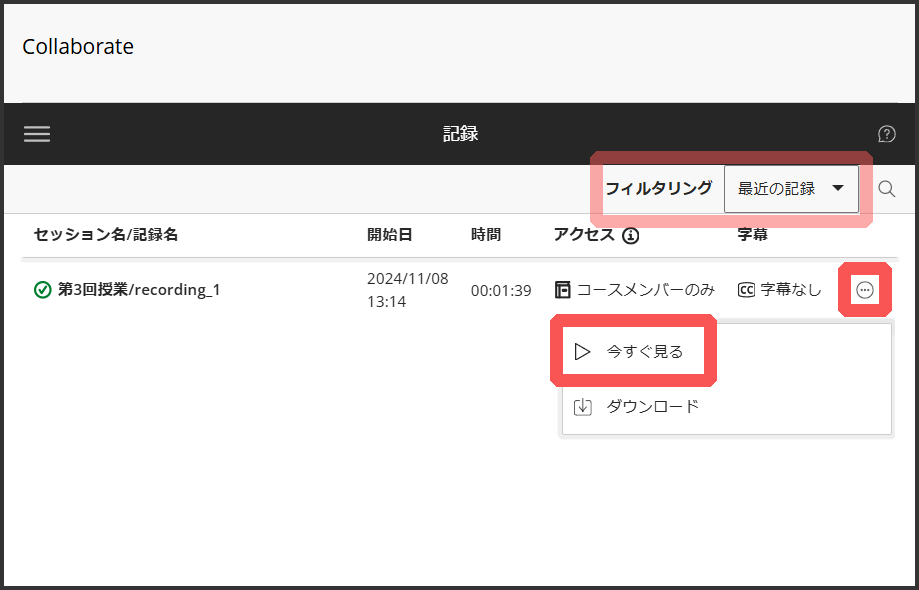
Task: Click the 開始日 column header
Action: coord(389,235)
